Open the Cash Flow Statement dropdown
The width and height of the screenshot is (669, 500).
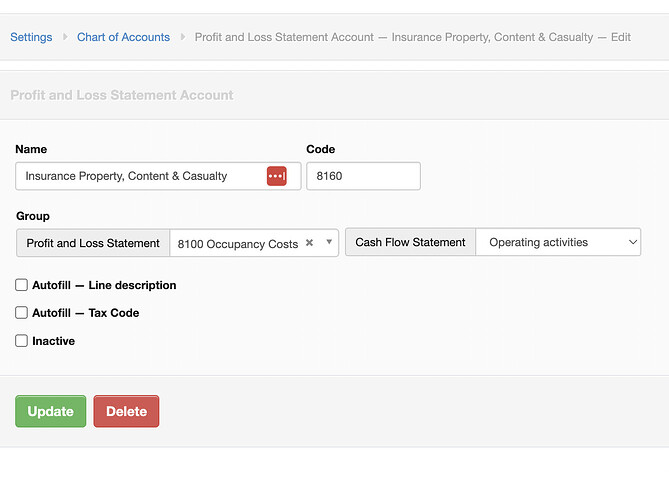point(558,242)
